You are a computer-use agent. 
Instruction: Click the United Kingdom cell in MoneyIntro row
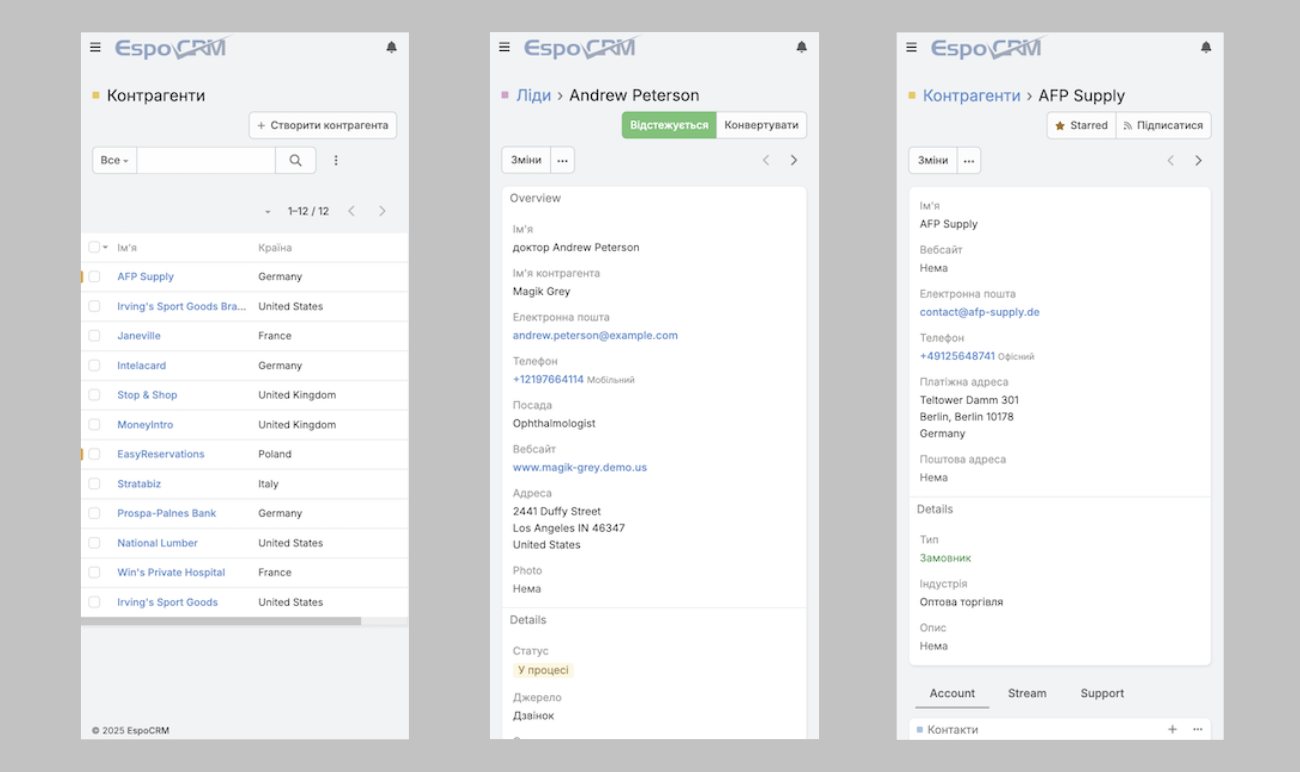pos(297,425)
